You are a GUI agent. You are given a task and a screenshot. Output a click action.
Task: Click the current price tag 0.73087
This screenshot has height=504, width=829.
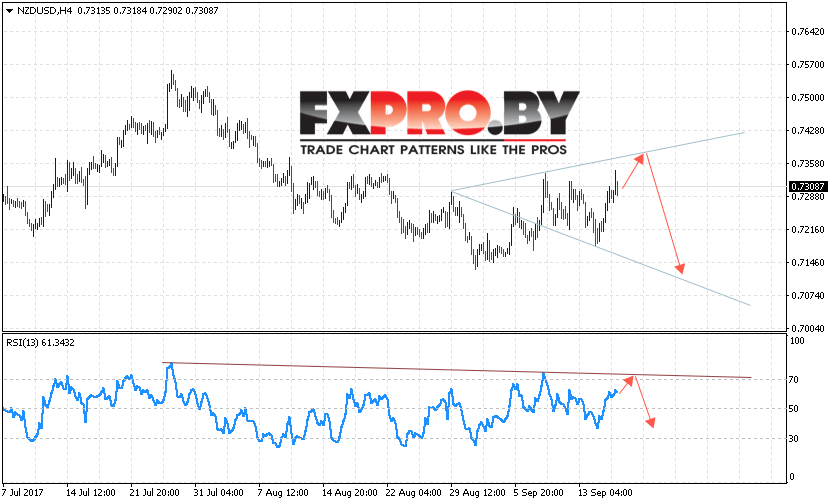tap(807, 186)
